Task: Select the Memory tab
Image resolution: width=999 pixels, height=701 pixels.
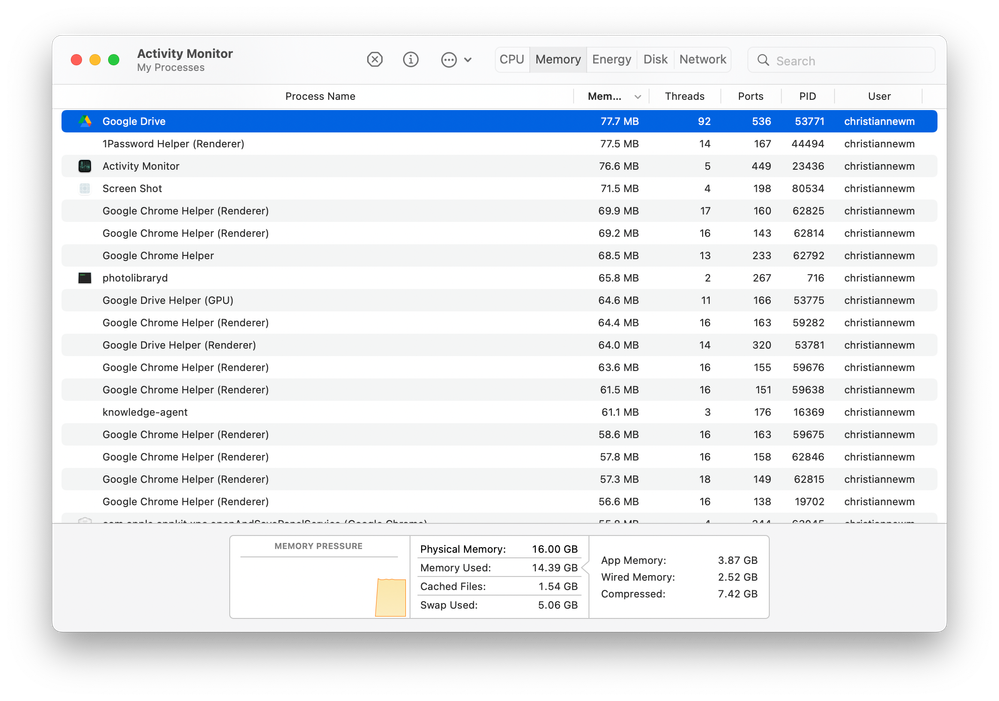Action: click(x=557, y=59)
